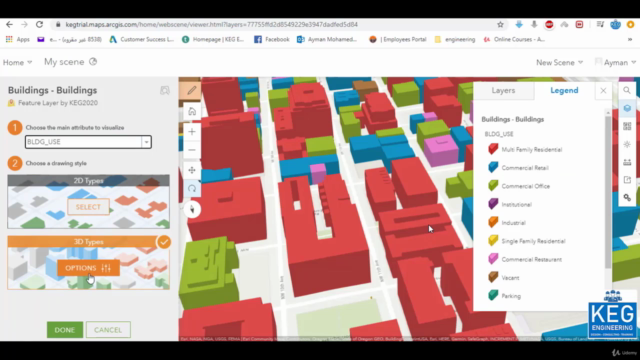The width and height of the screenshot is (640, 360).
Task: Go back using browser back arrow
Action: (x=9, y=24)
